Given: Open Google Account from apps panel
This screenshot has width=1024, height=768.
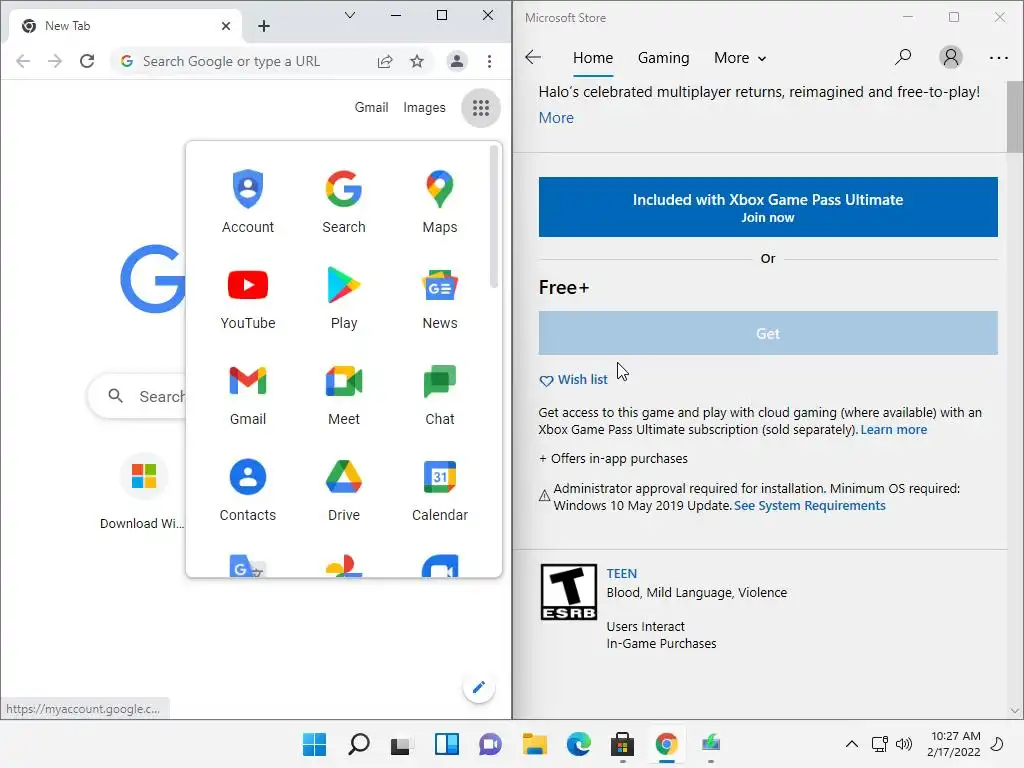Looking at the screenshot, I should pyautogui.click(x=248, y=201).
